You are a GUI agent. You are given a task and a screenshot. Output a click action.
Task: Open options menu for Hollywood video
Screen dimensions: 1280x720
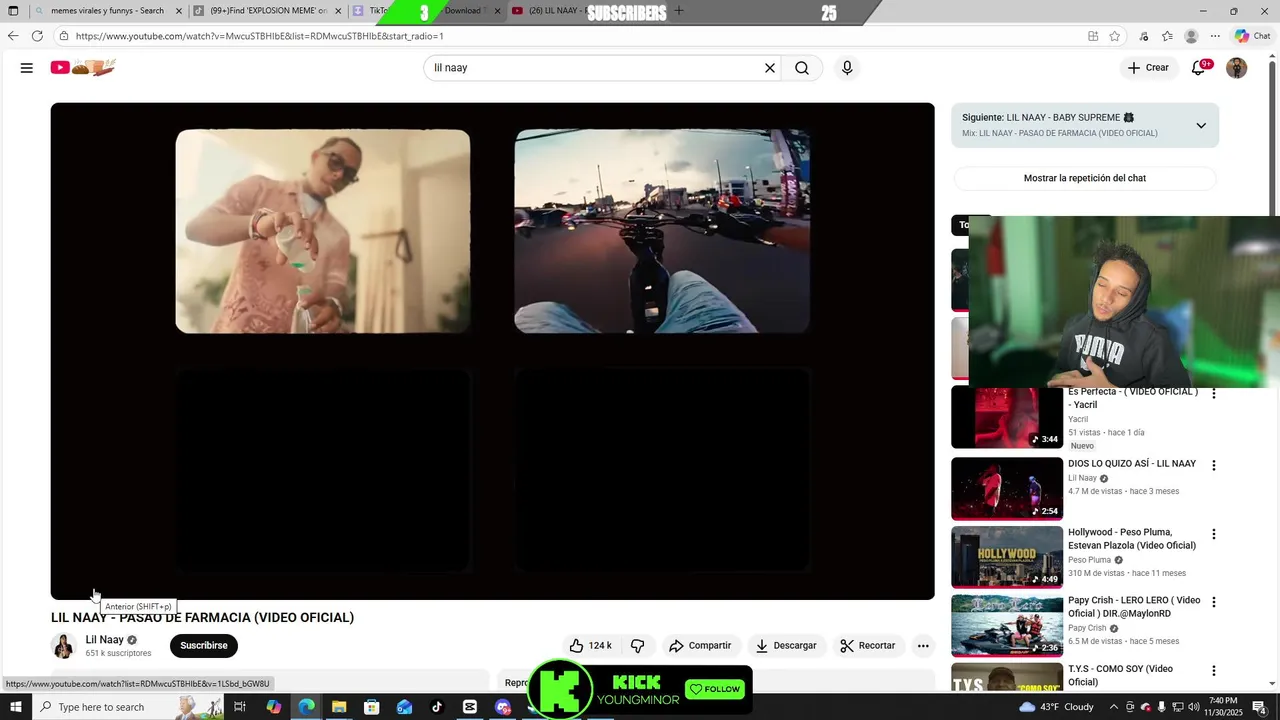click(1214, 534)
